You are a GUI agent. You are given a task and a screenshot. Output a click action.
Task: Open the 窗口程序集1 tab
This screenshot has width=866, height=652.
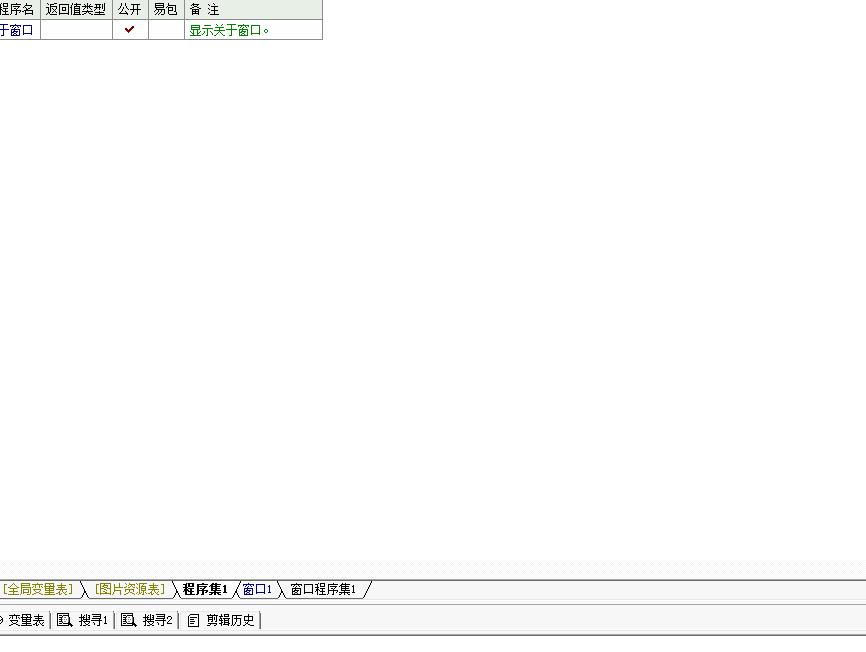pos(323,589)
